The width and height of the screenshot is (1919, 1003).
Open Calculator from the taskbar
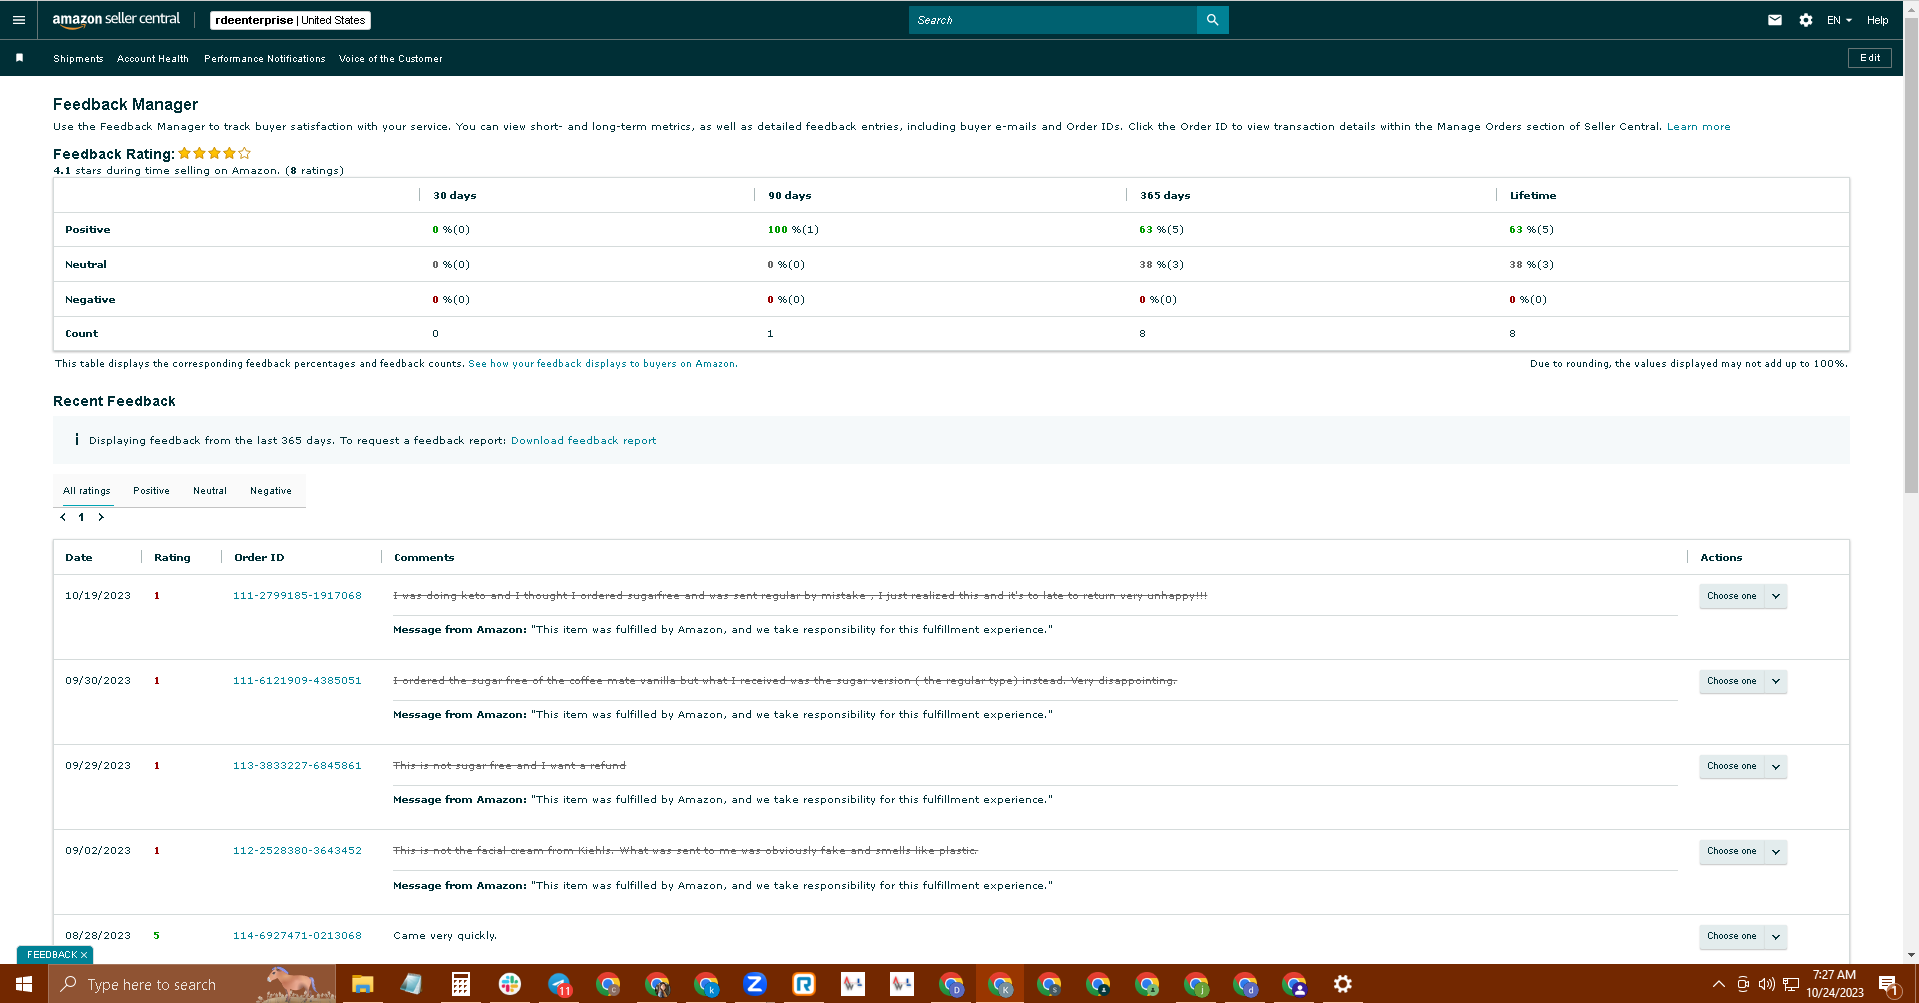point(460,984)
